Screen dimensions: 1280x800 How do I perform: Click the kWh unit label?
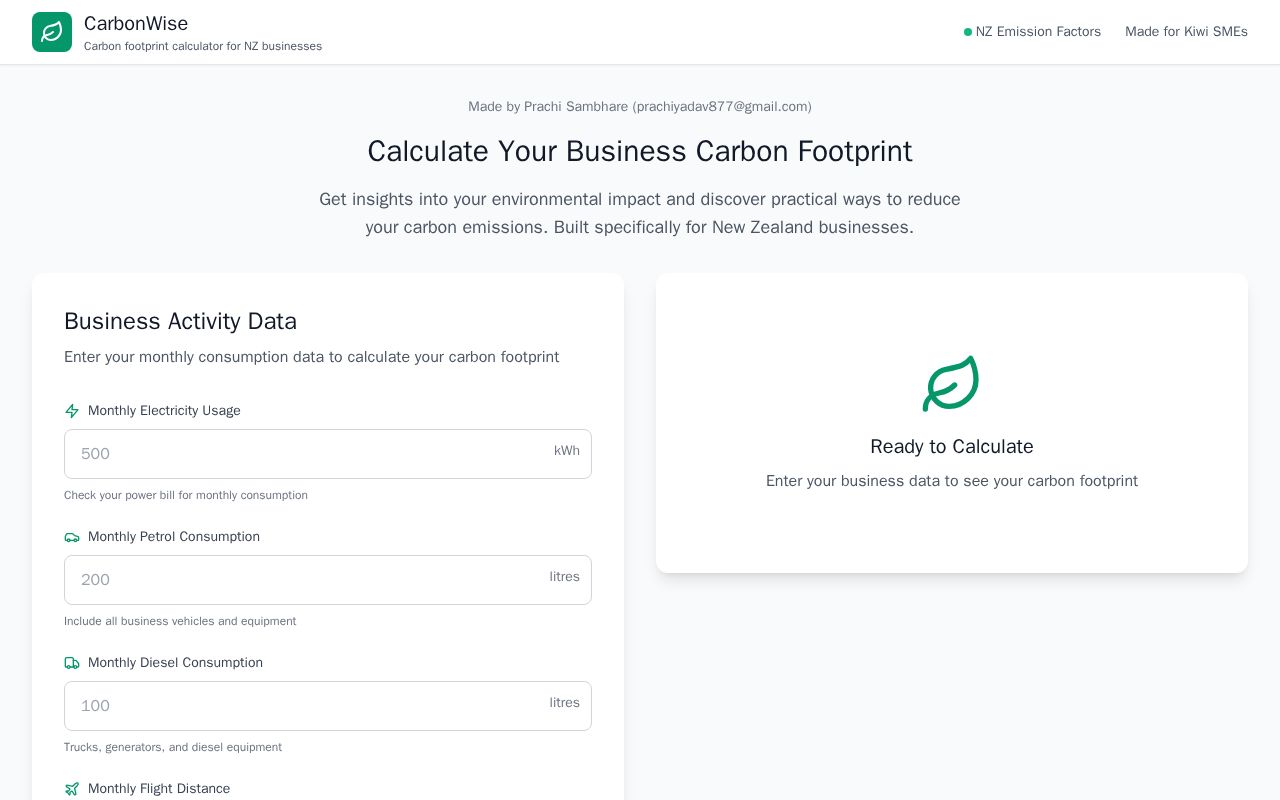[x=567, y=451]
